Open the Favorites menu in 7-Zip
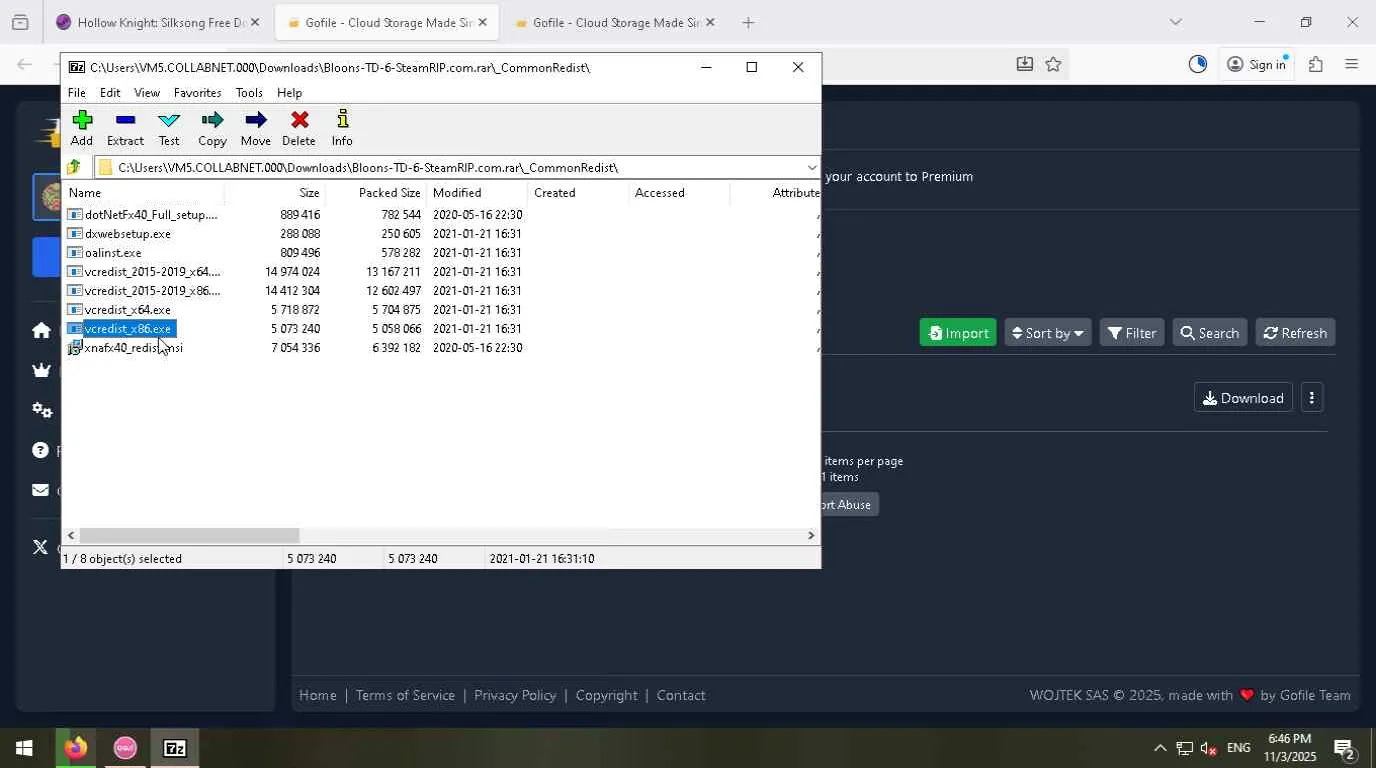The width and height of the screenshot is (1376, 768). pyautogui.click(x=197, y=93)
